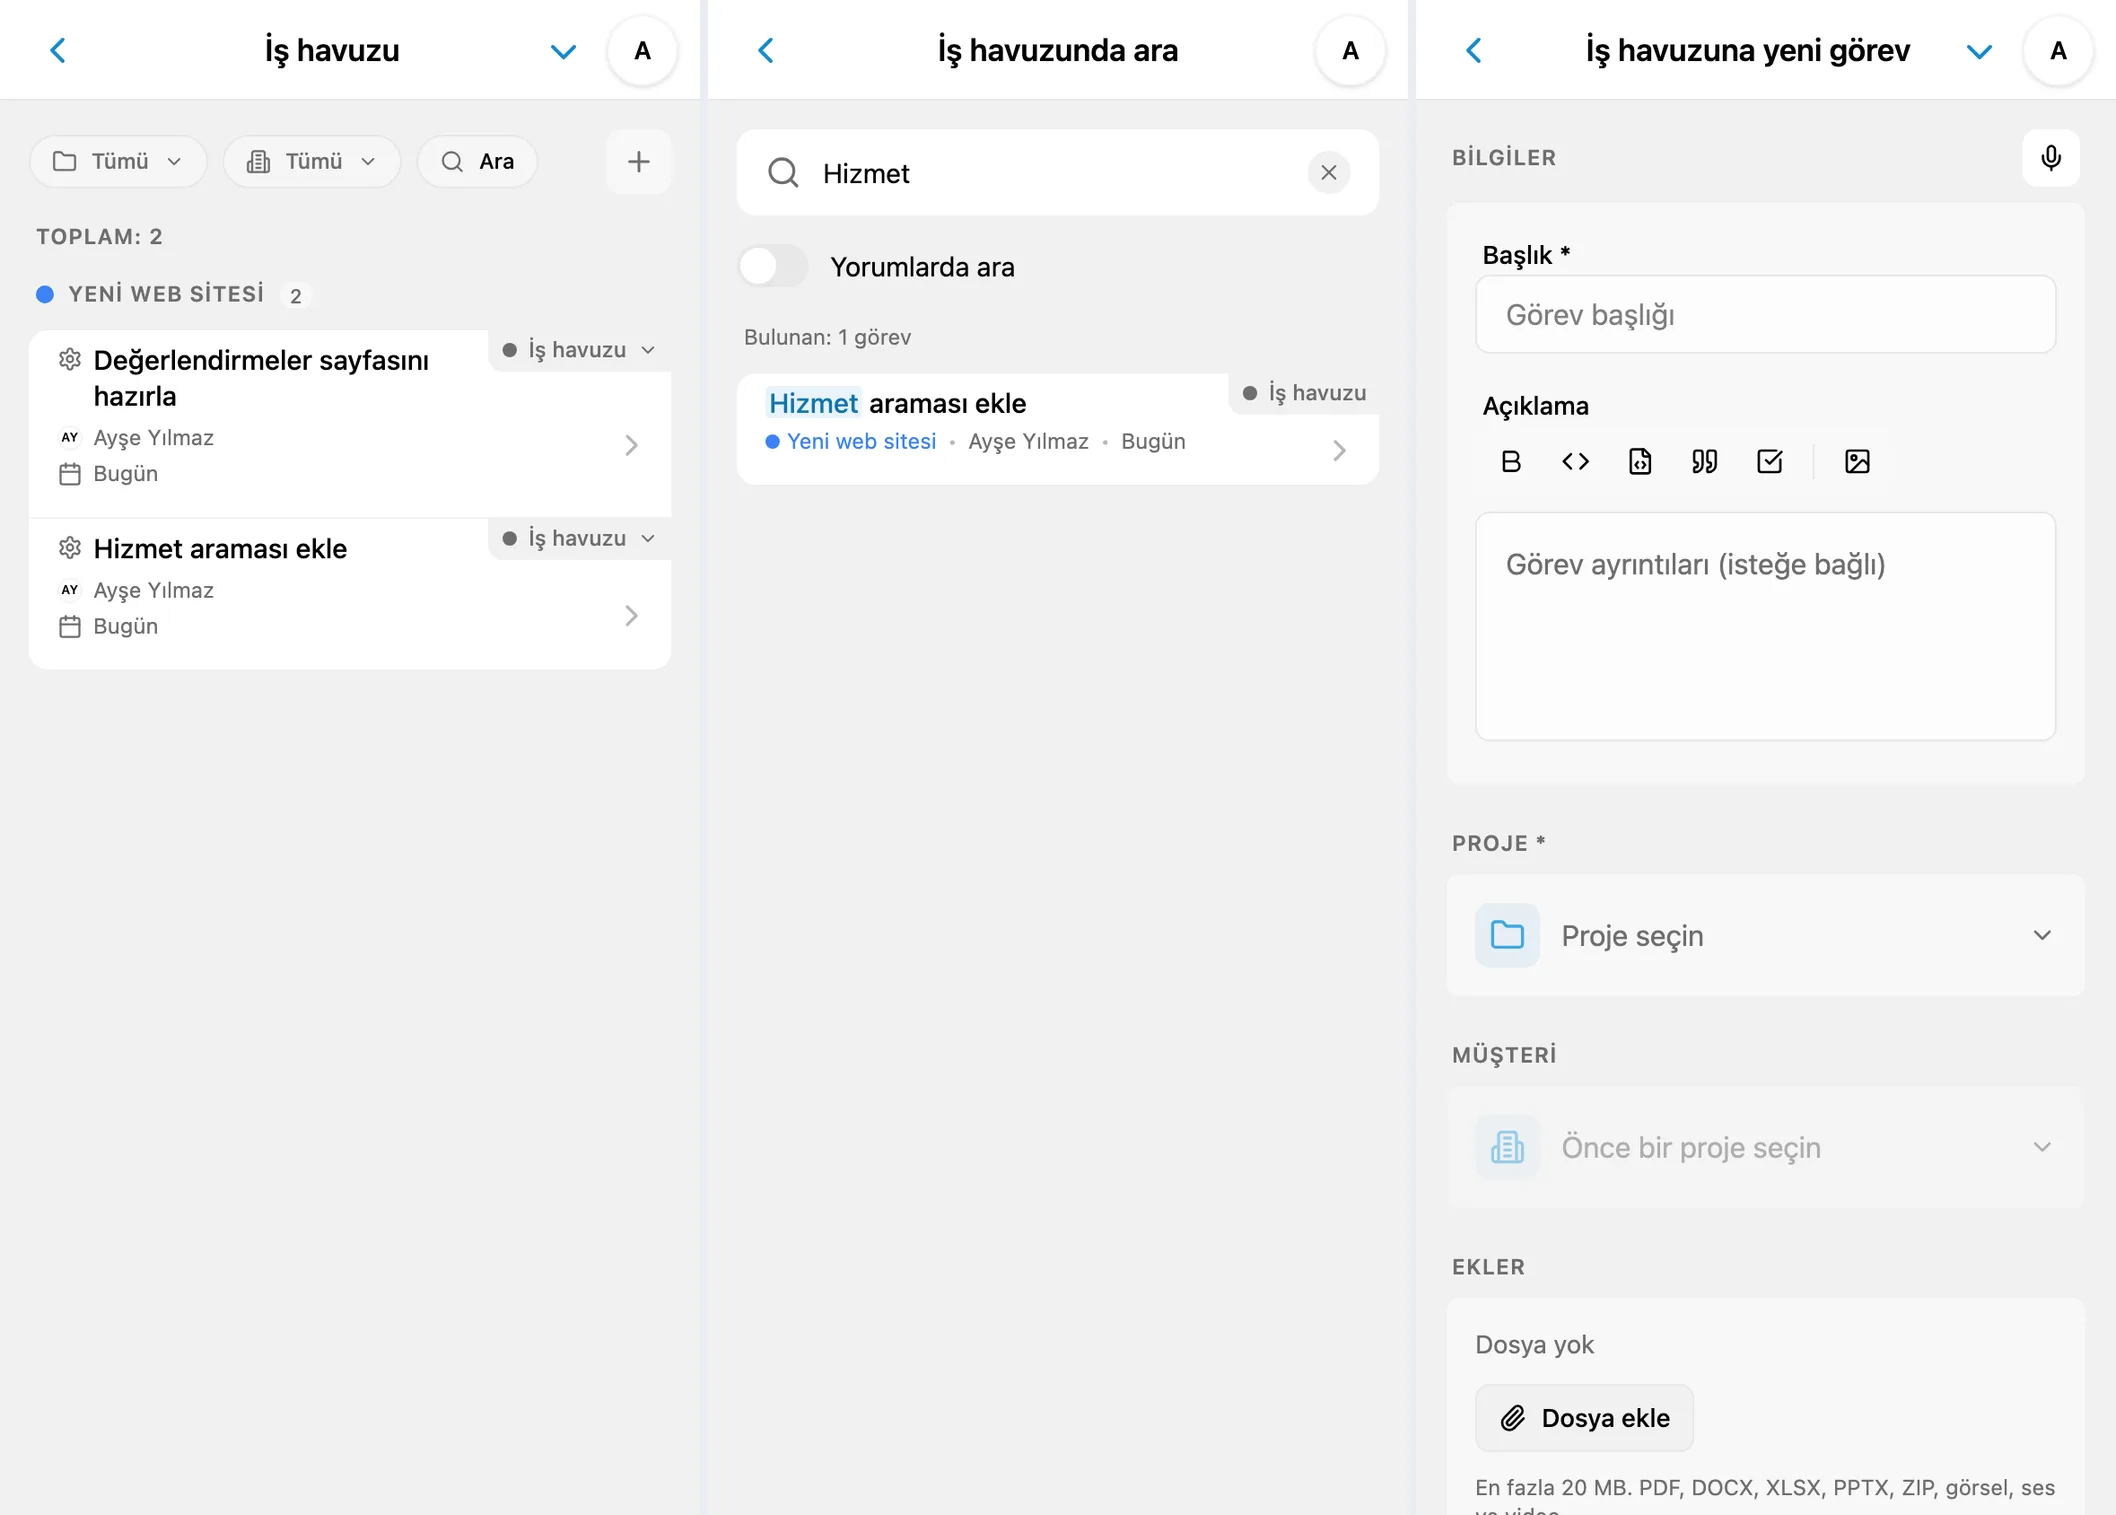Go back from the İş havuzuna yeni görev screen
Viewport: 2116px width, 1515px height.
pyautogui.click(x=1474, y=50)
